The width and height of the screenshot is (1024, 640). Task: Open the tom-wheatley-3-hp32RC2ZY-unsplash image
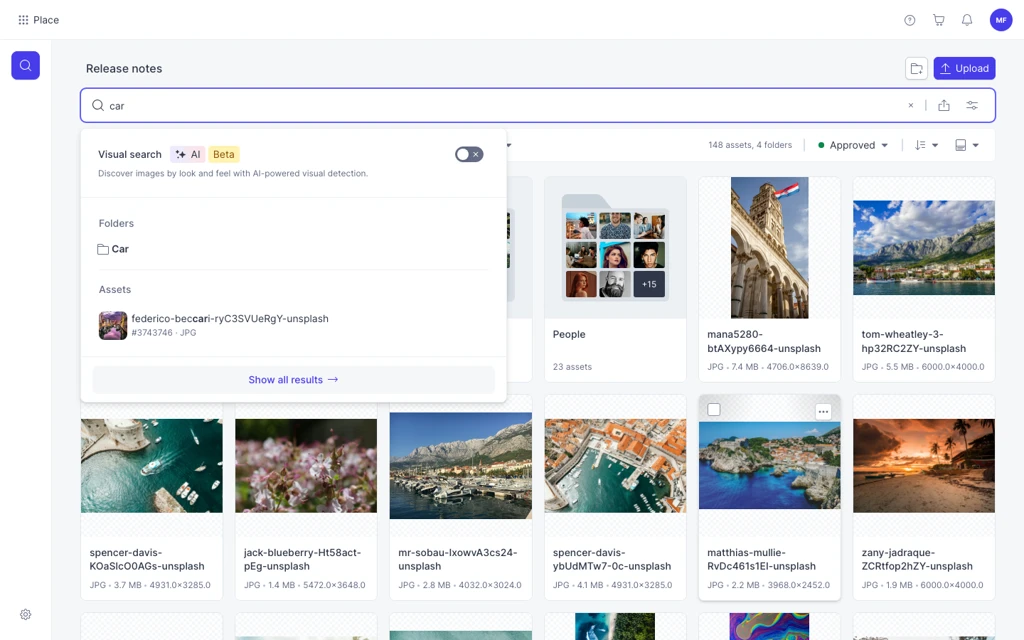[x=923, y=248]
